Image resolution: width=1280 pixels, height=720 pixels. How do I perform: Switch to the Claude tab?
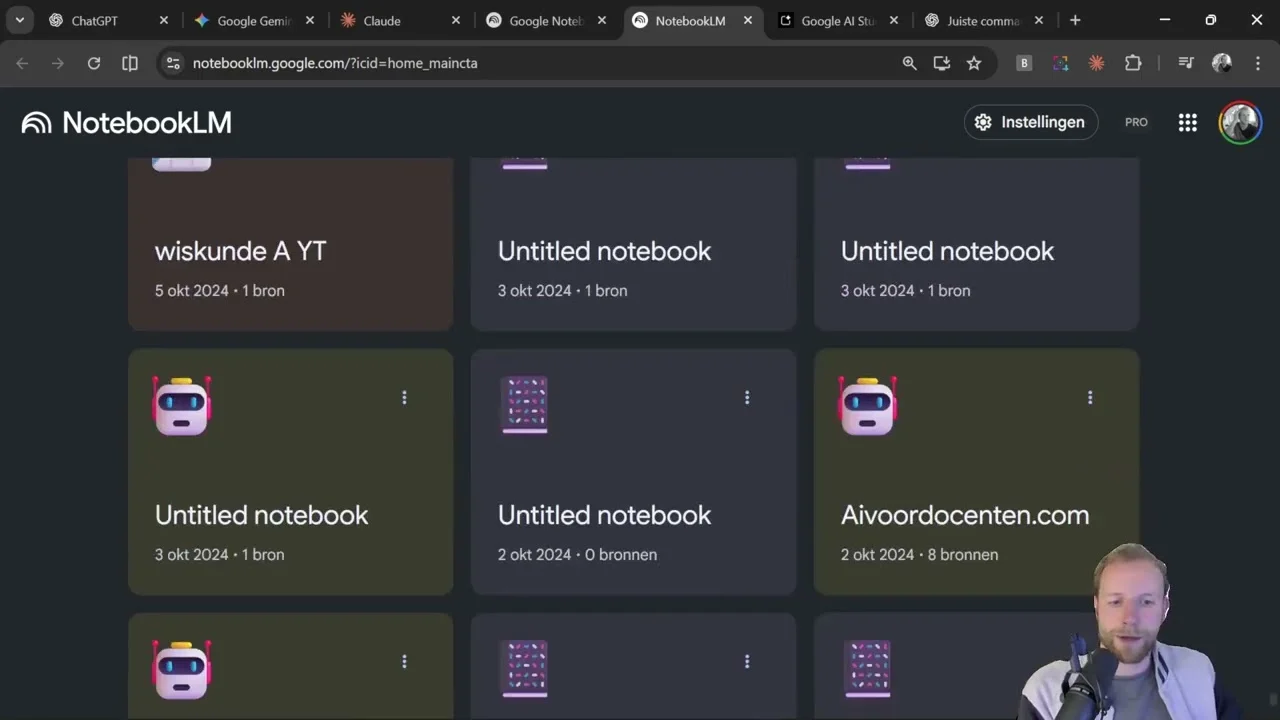(x=382, y=20)
